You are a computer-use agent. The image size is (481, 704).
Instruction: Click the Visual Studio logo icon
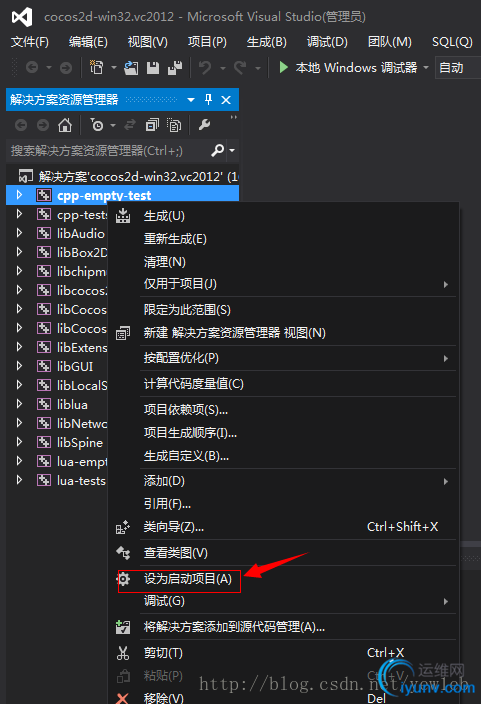(x=22, y=17)
